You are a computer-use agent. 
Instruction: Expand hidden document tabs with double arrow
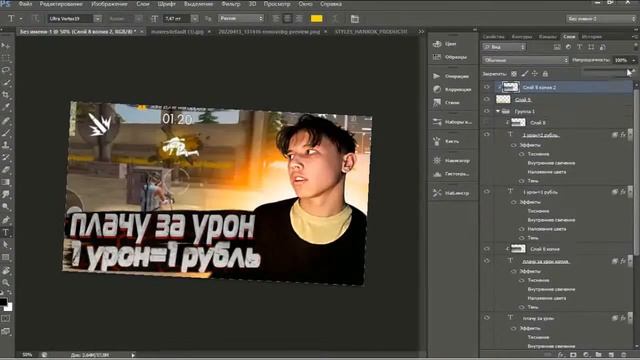(x=421, y=31)
